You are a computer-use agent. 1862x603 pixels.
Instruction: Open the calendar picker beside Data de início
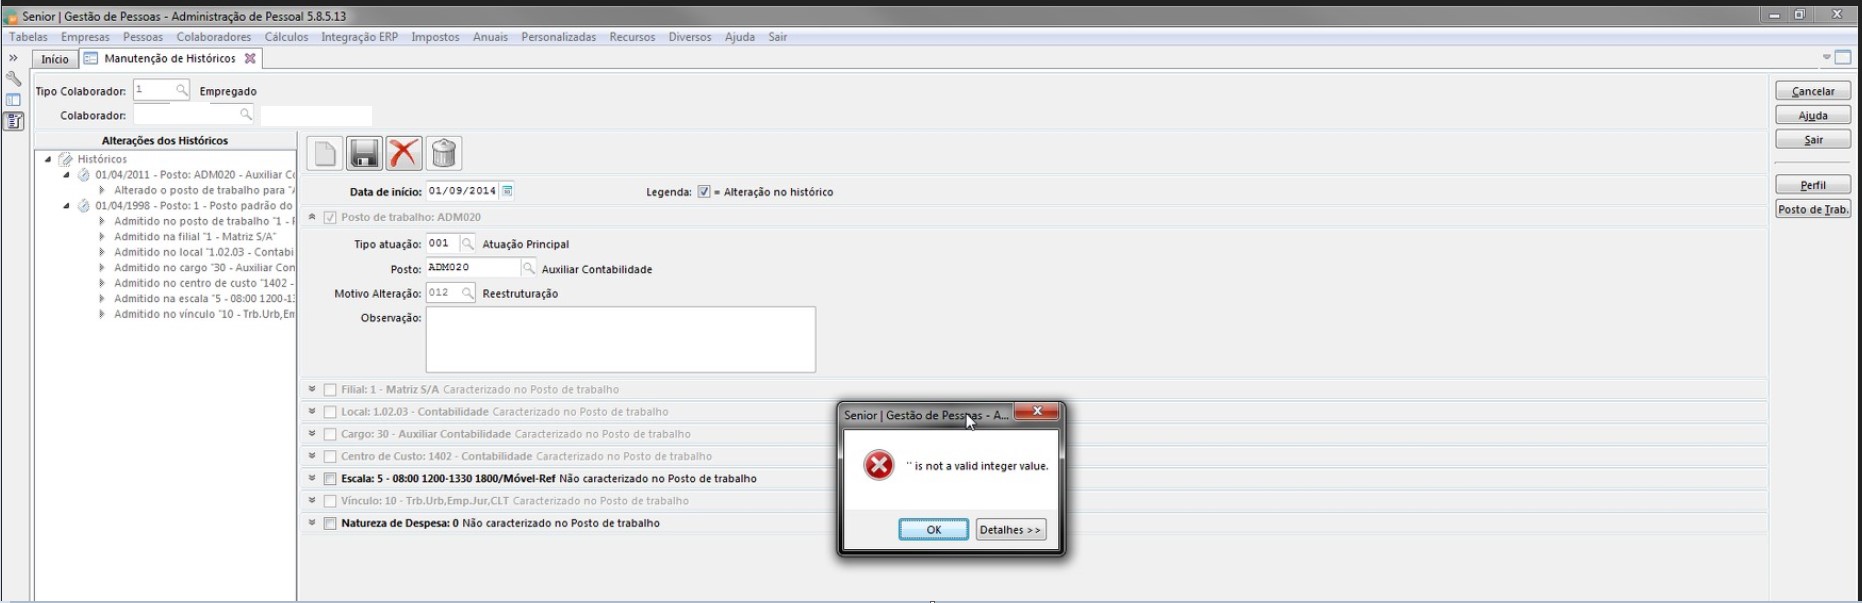pos(508,191)
